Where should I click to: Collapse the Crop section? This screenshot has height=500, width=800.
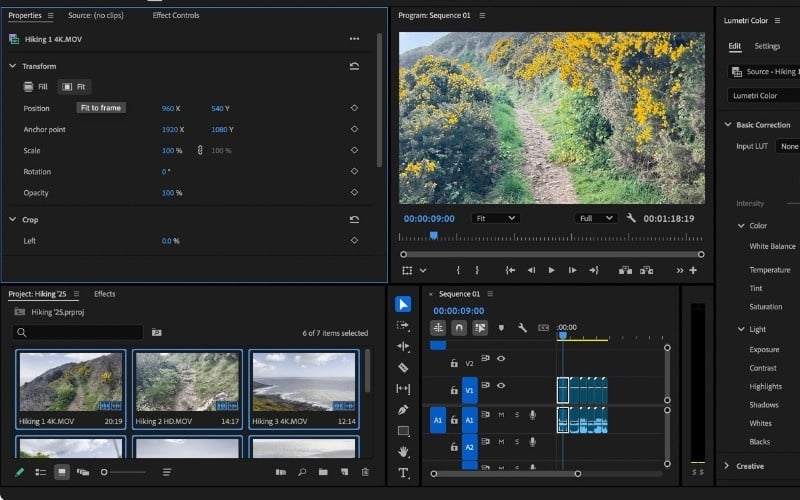[x=13, y=220]
